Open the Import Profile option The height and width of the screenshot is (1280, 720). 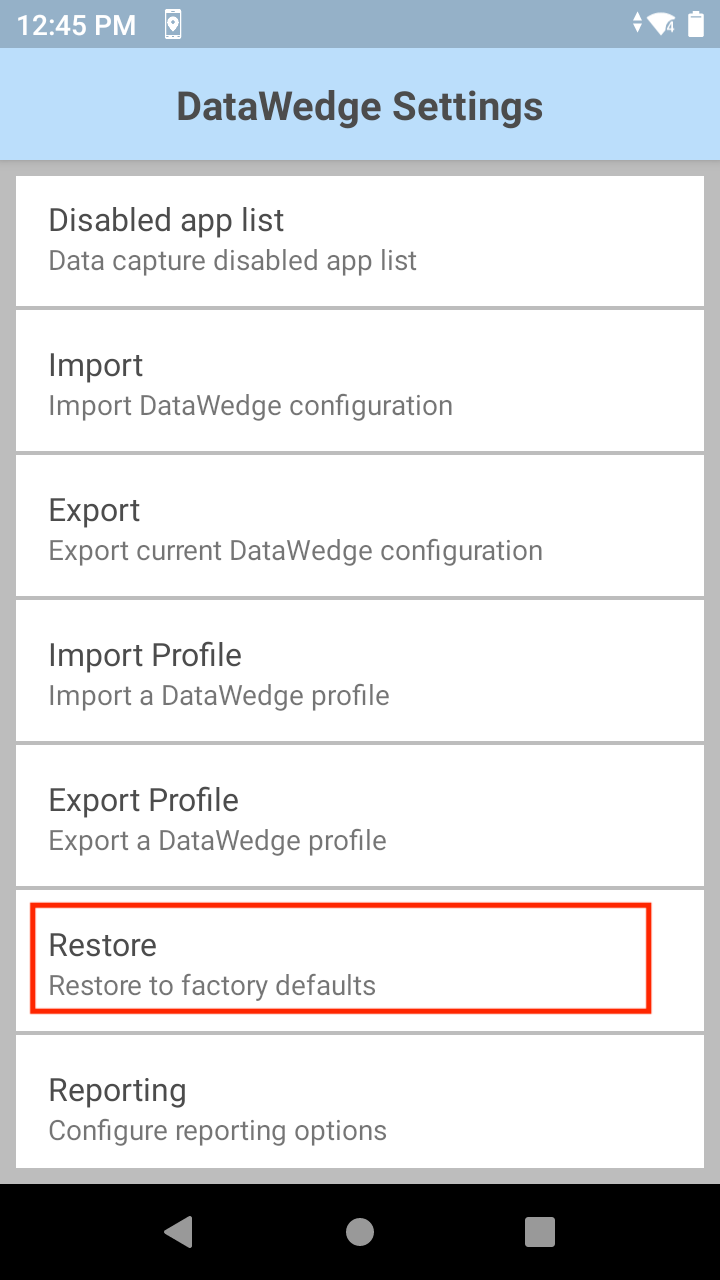coord(145,655)
